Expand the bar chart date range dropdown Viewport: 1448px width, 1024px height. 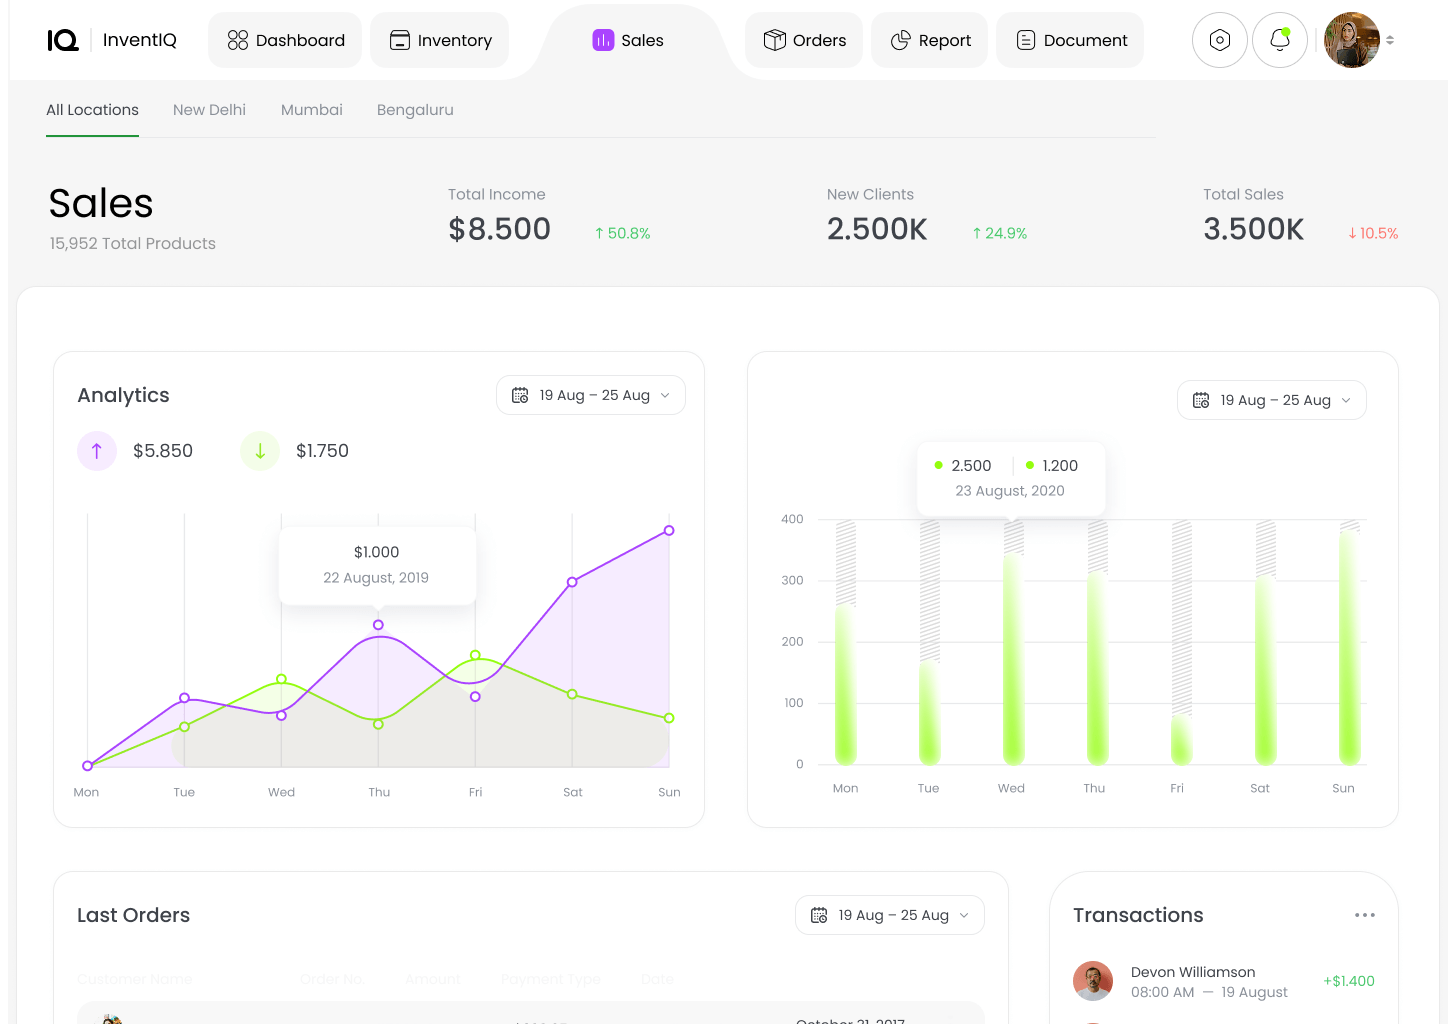coord(1346,400)
